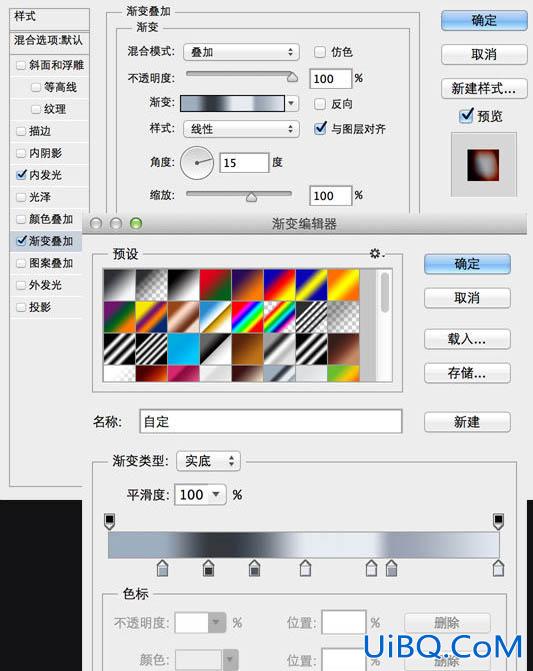
Task: Select the last color stop at gradient end
Action: [498, 568]
